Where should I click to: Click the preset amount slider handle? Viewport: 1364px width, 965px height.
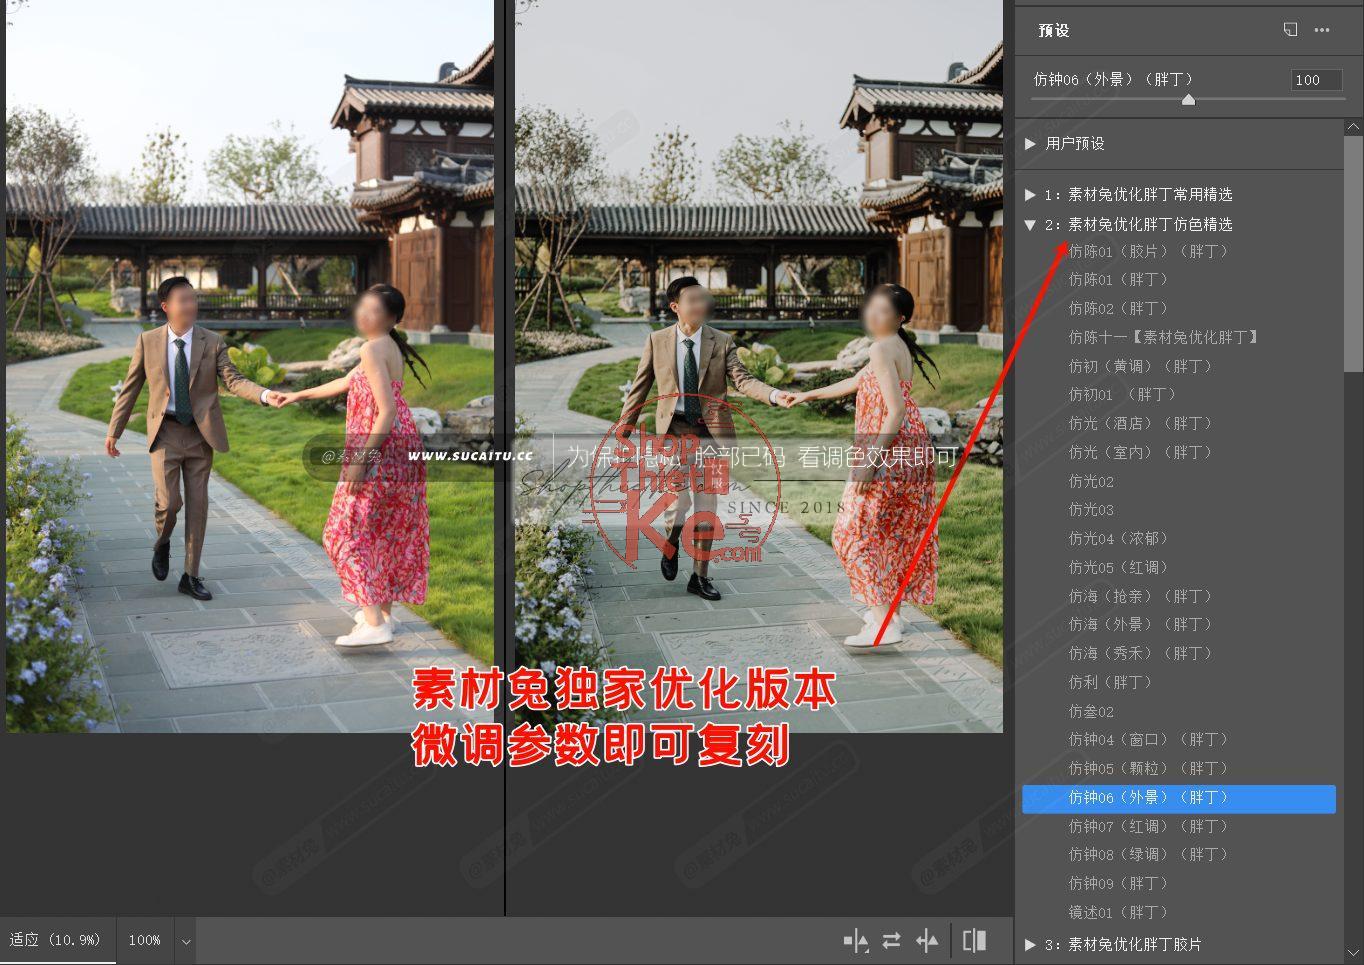(x=1189, y=99)
